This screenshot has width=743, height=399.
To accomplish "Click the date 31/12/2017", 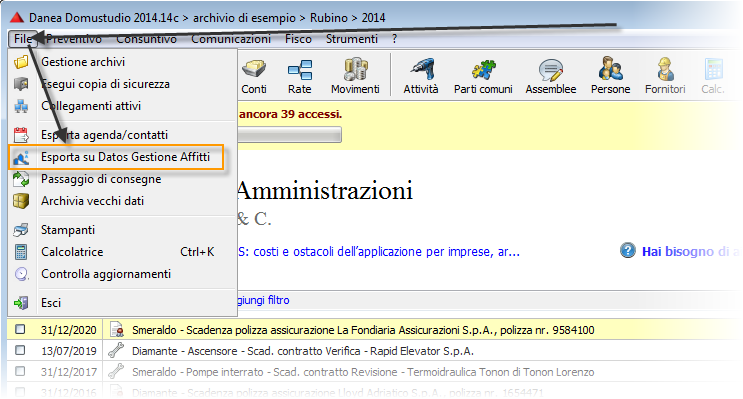I will (69, 372).
